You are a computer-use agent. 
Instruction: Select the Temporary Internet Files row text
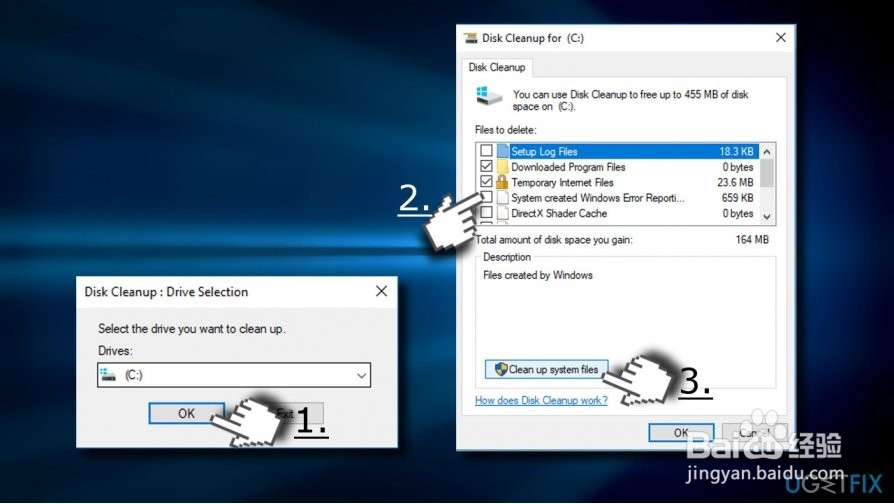(562, 182)
